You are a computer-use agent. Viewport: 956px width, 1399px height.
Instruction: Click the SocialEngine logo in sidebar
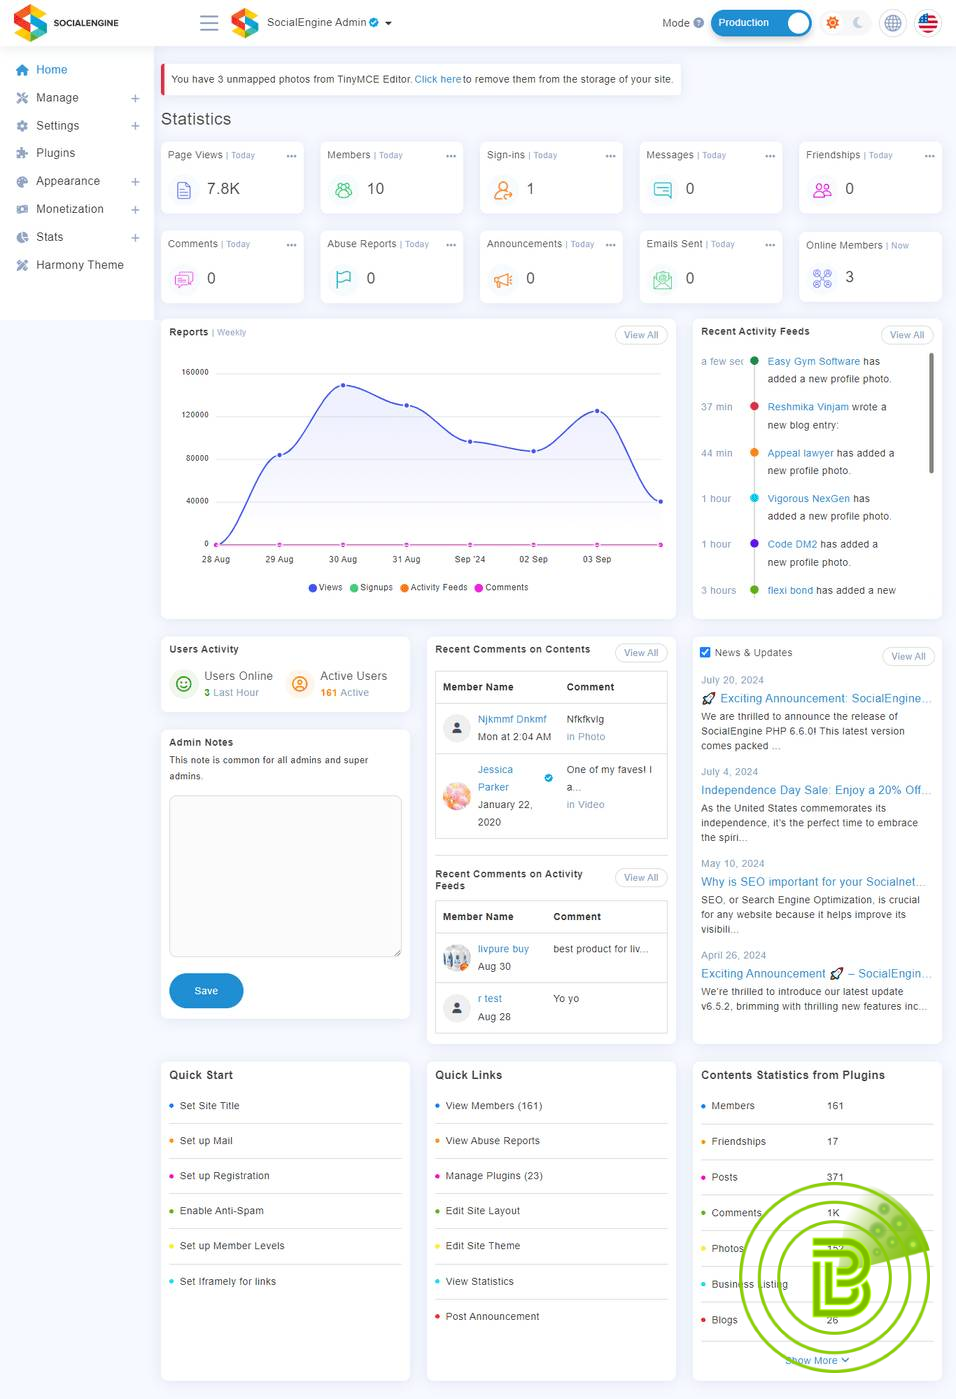coord(66,23)
